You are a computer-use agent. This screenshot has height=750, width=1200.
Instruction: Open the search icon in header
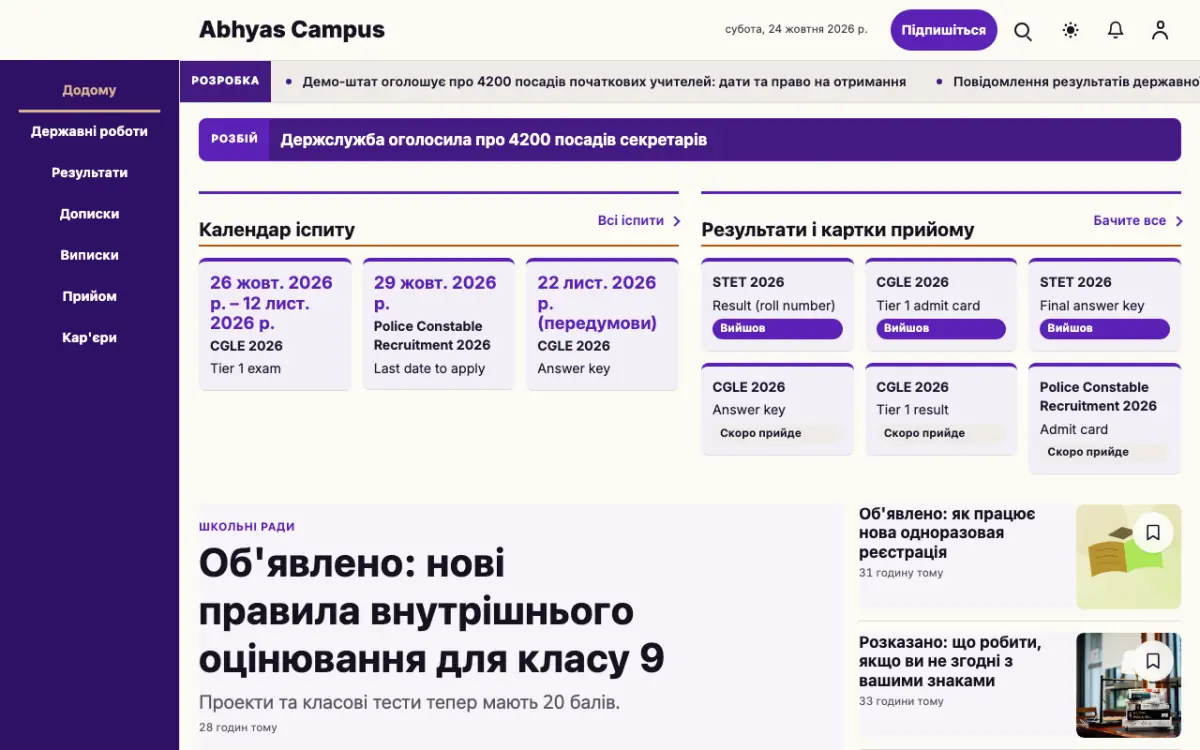[1023, 31]
